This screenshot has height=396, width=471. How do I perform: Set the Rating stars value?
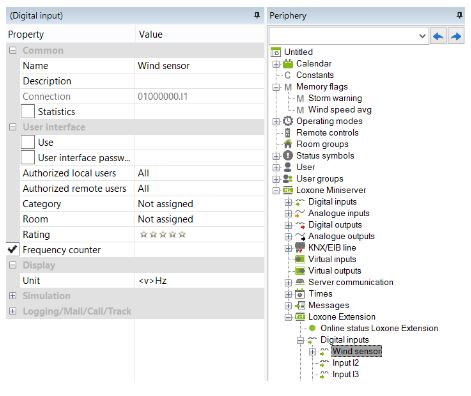click(163, 235)
